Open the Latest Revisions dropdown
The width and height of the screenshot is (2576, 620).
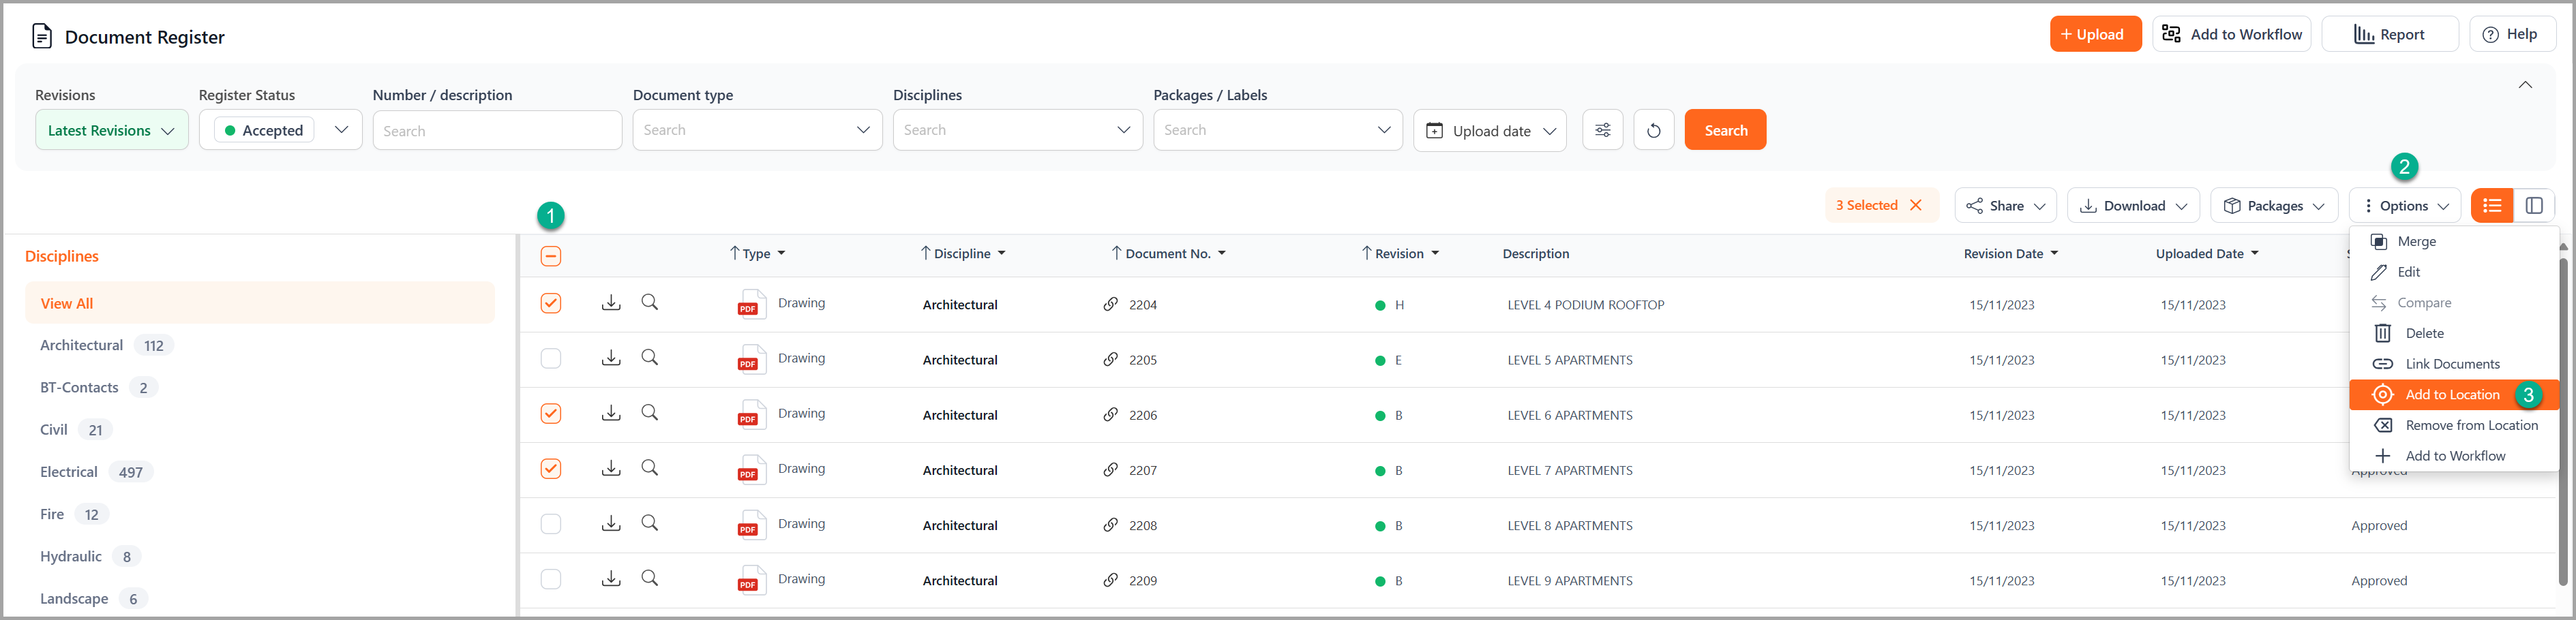pyautogui.click(x=112, y=130)
